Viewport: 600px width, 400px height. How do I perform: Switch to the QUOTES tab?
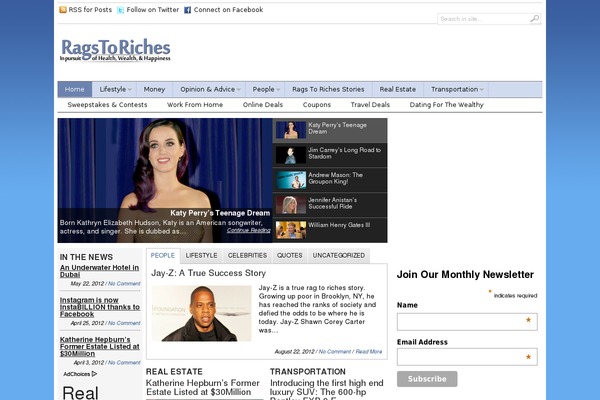(x=290, y=255)
